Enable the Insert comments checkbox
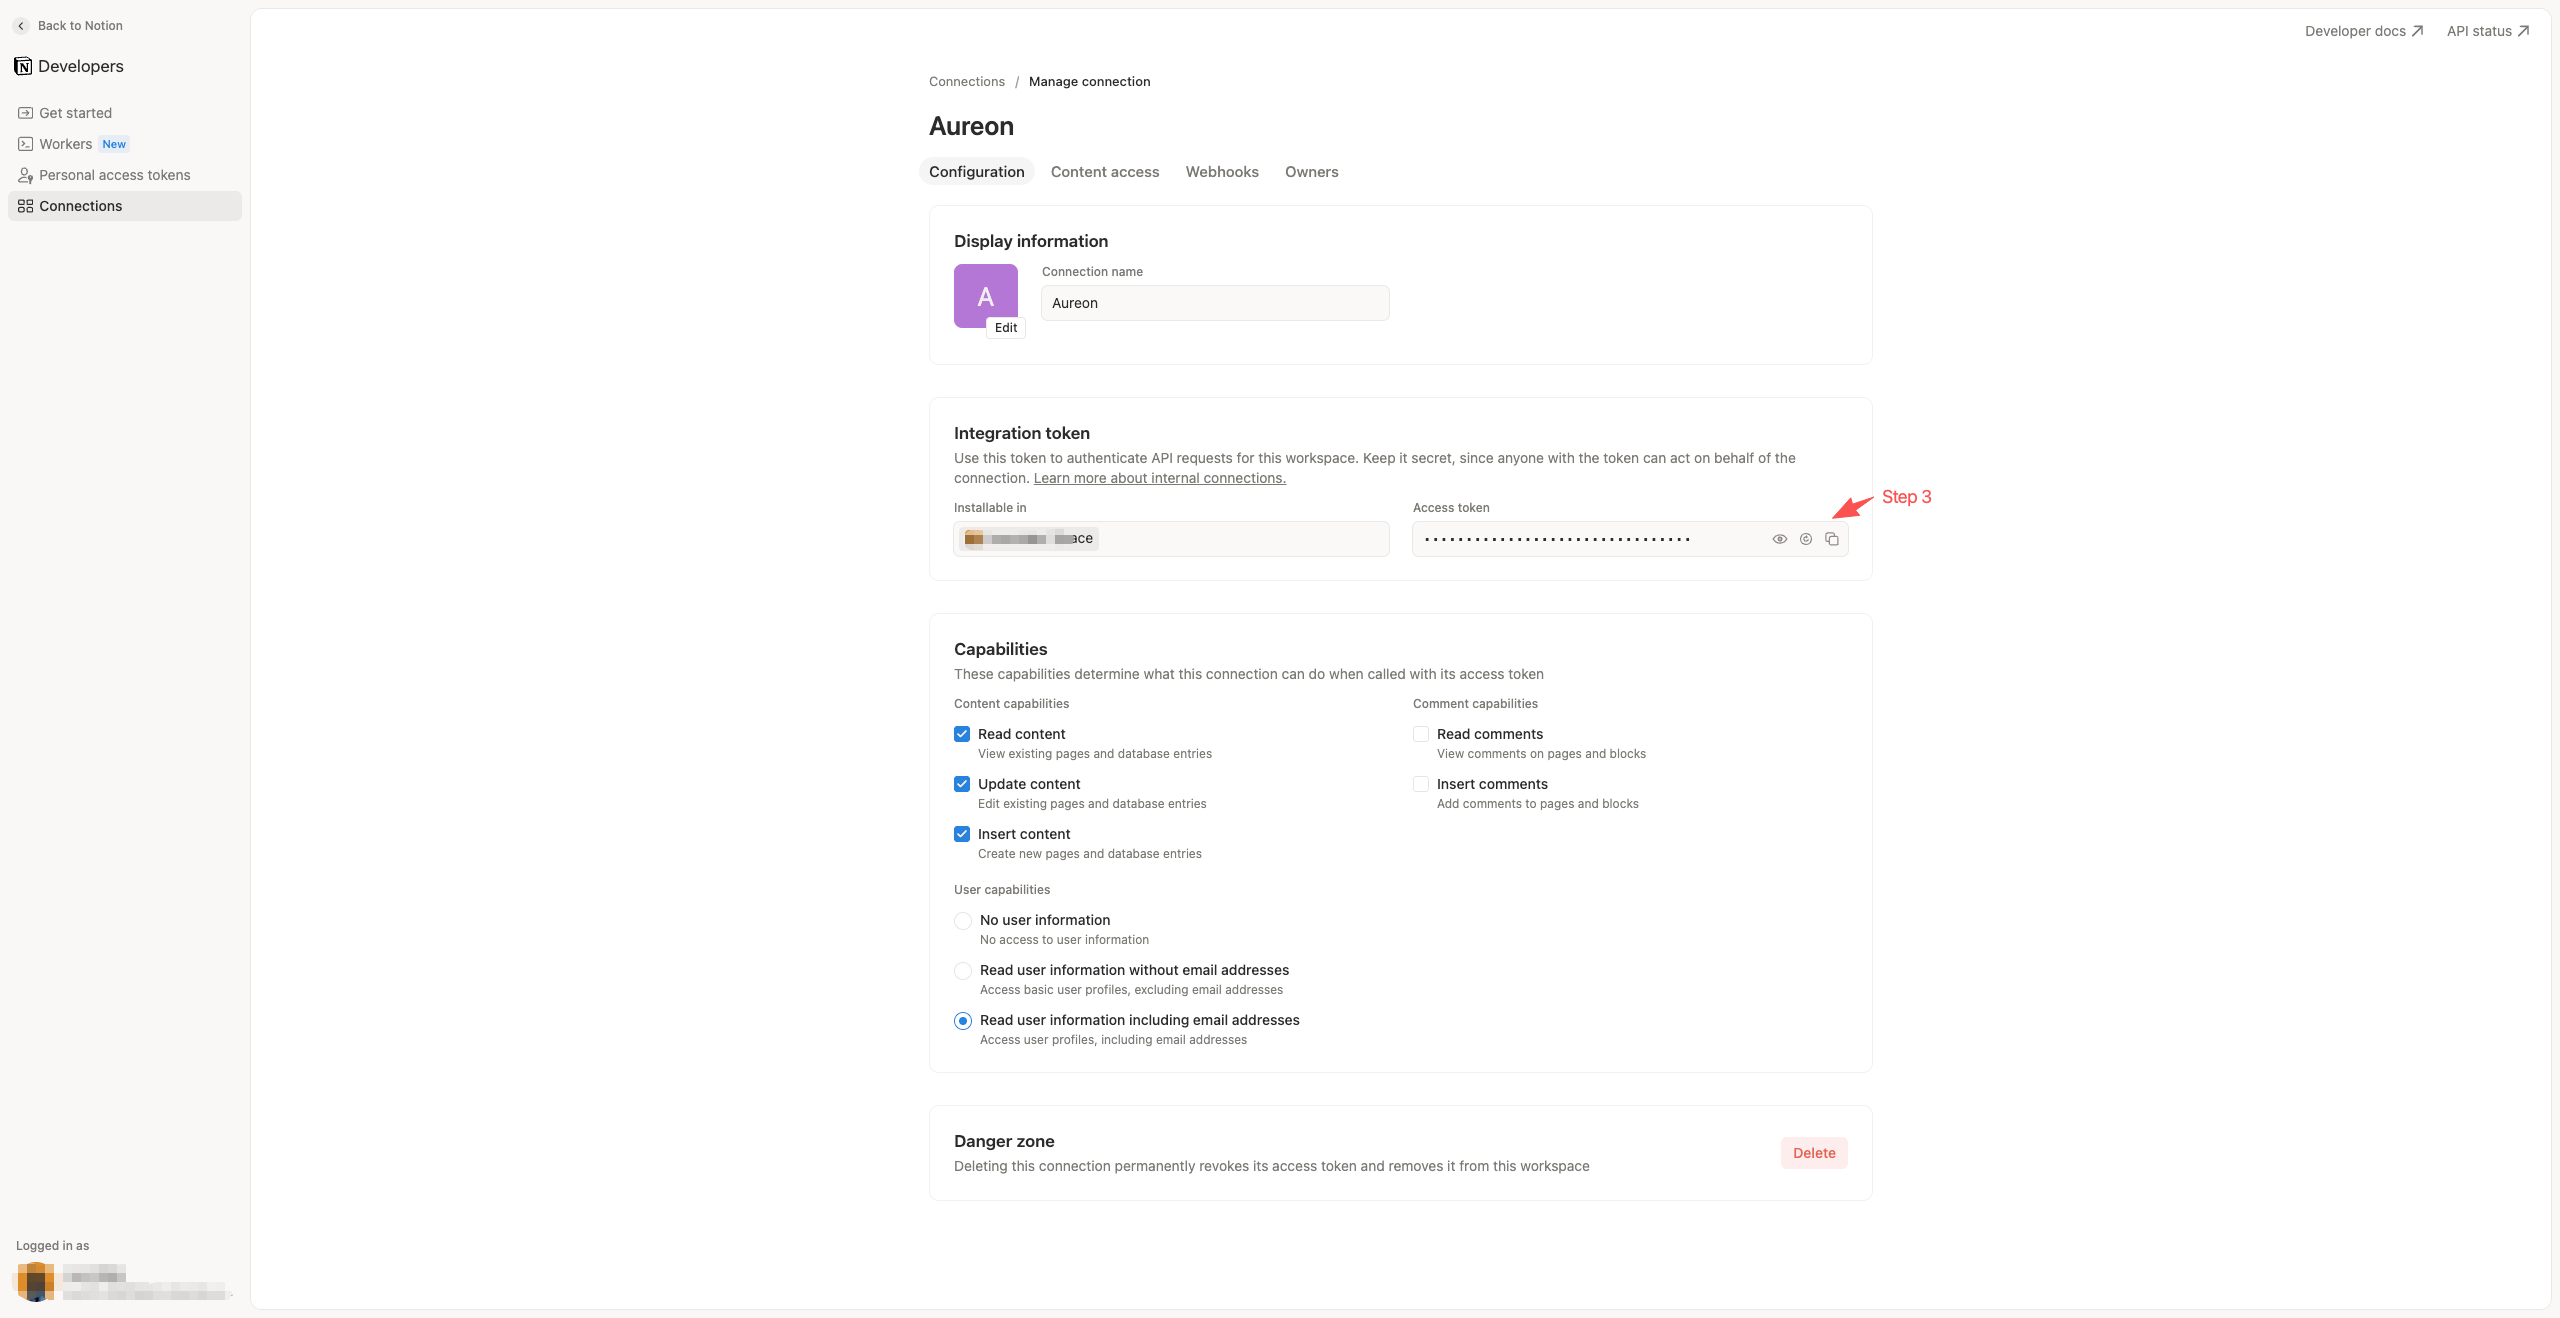 pyautogui.click(x=1421, y=784)
